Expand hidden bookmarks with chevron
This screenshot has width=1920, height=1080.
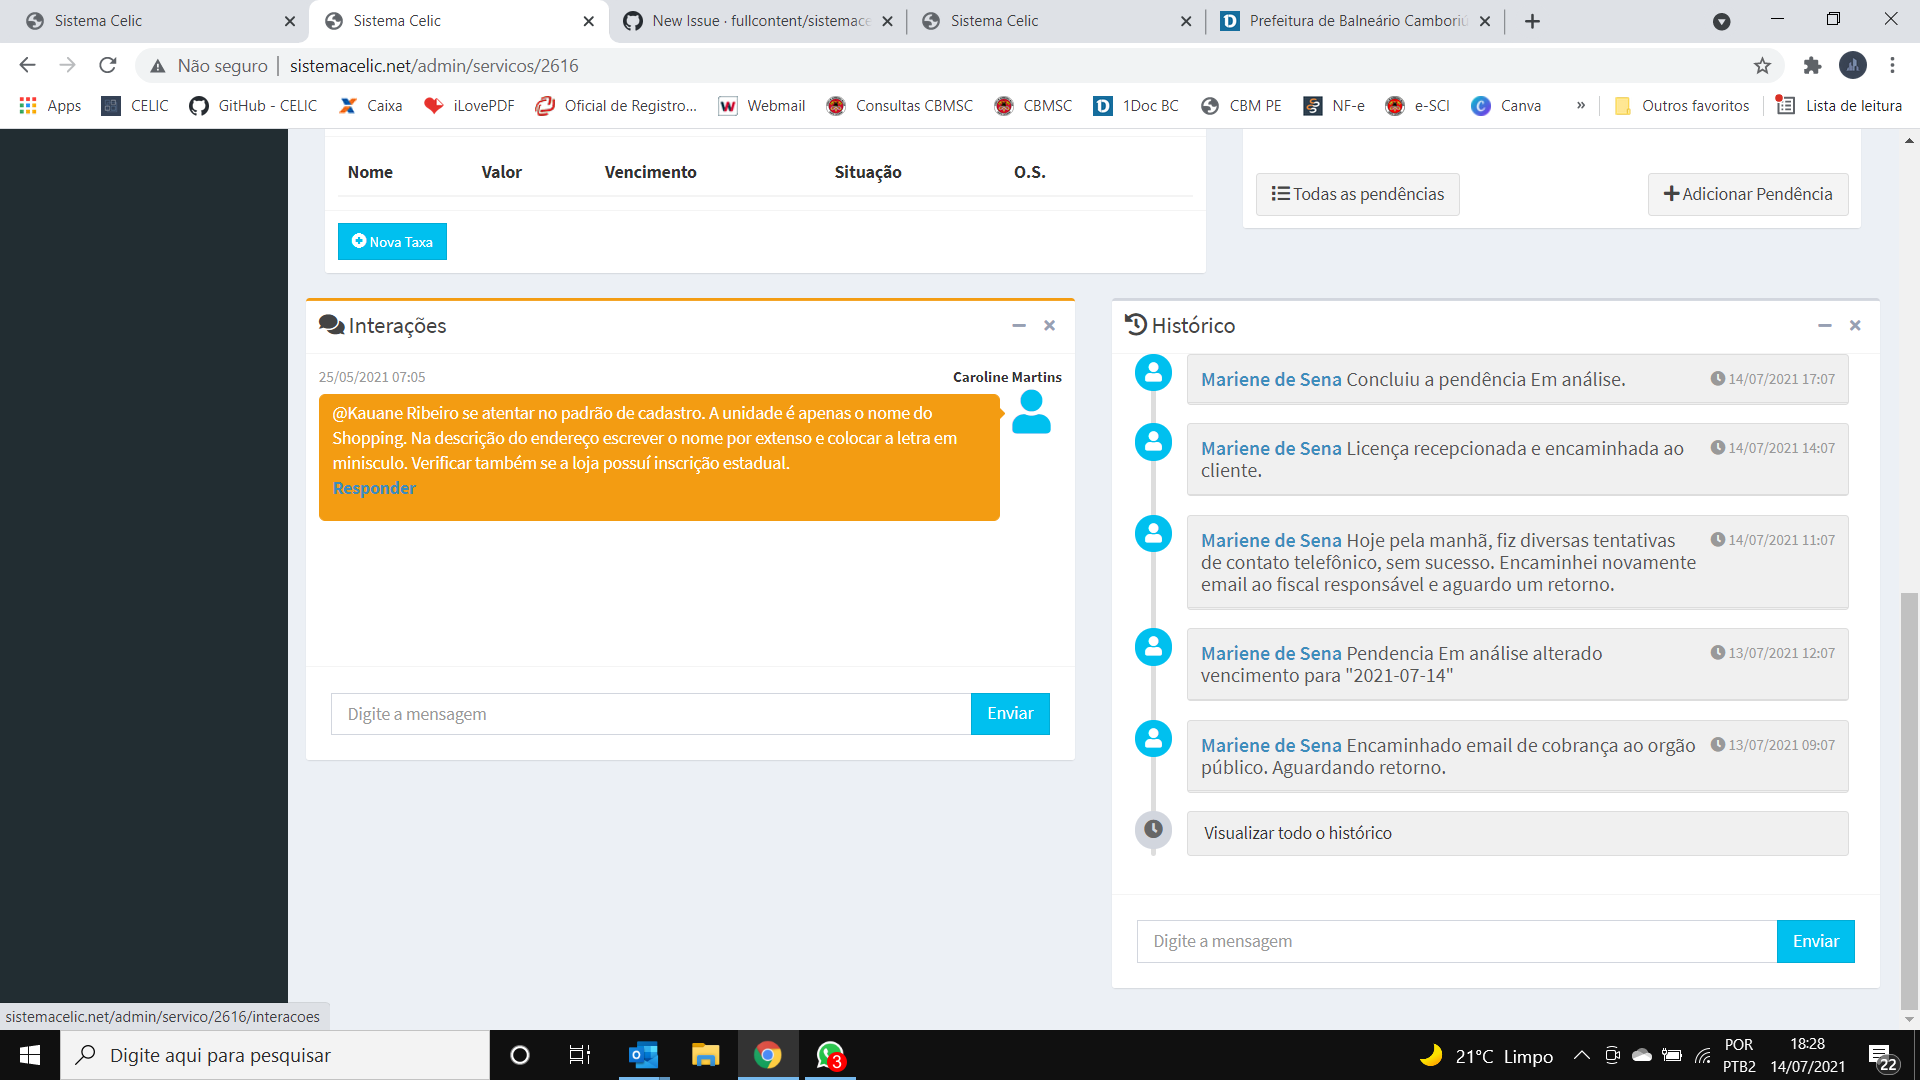[x=1581, y=106]
